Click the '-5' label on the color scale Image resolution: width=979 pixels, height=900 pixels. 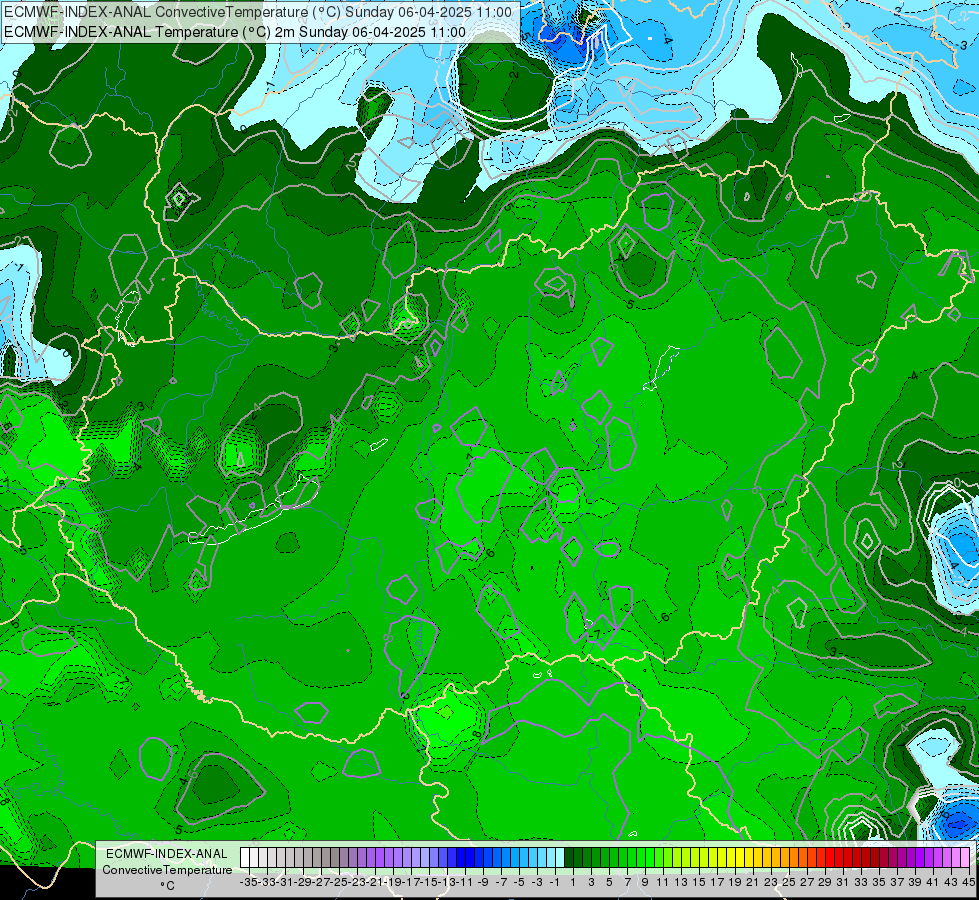coord(519,883)
